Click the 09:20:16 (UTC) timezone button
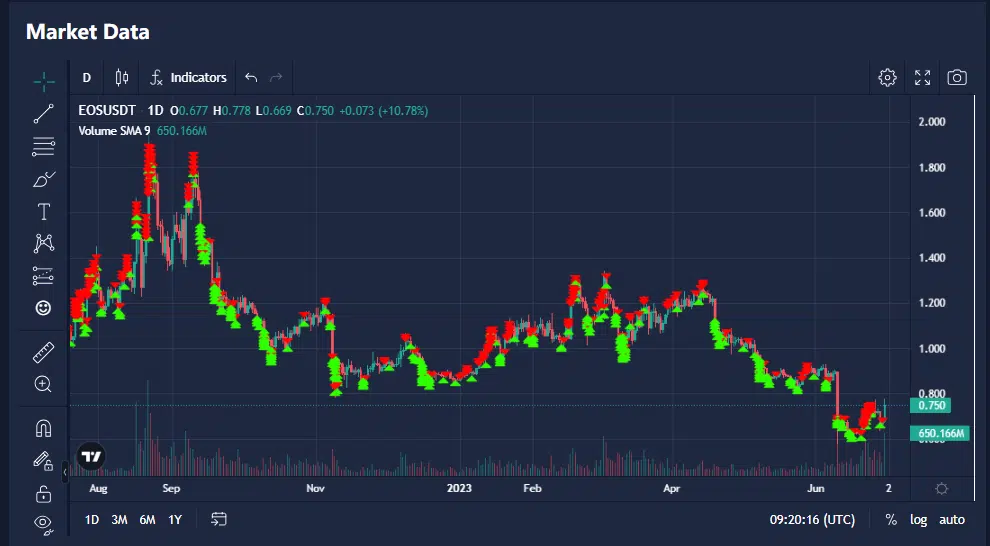990x546 pixels. (x=812, y=519)
